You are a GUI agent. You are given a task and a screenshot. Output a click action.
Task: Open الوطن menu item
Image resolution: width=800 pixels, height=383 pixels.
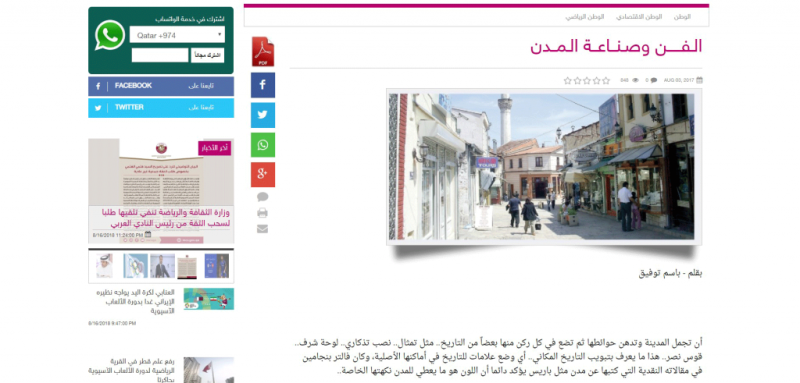coord(682,17)
